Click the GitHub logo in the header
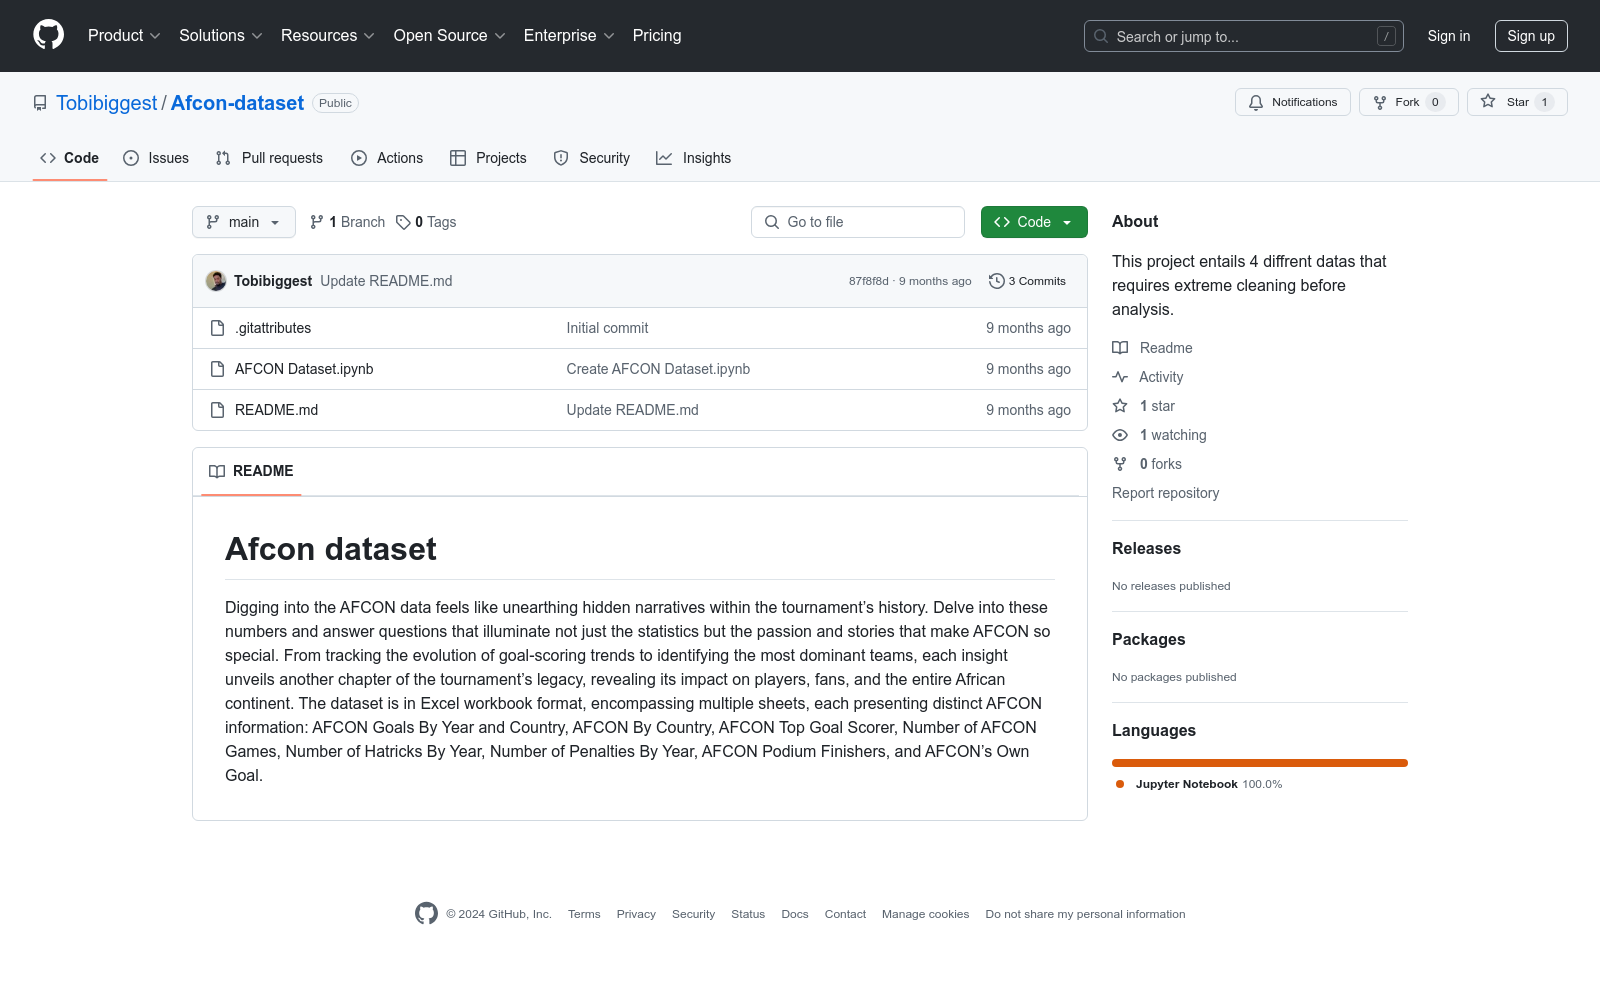The width and height of the screenshot is (1600, 1000). [x=48, y=35]
